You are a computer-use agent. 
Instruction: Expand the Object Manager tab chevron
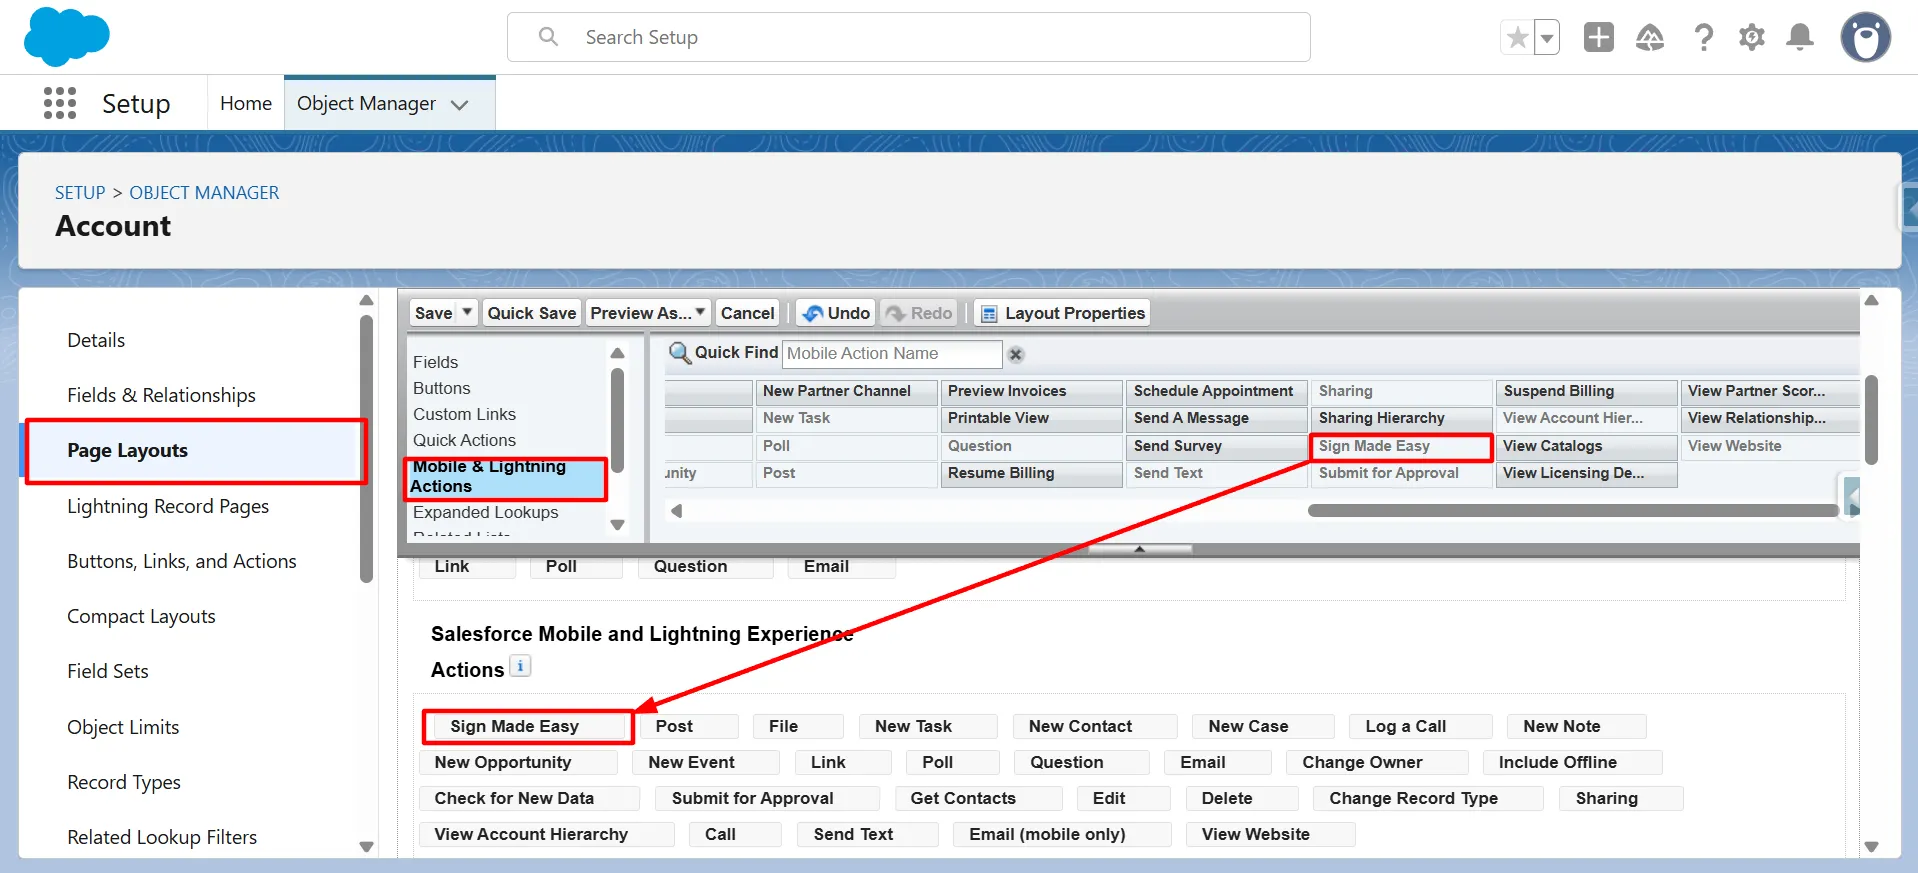460,104
